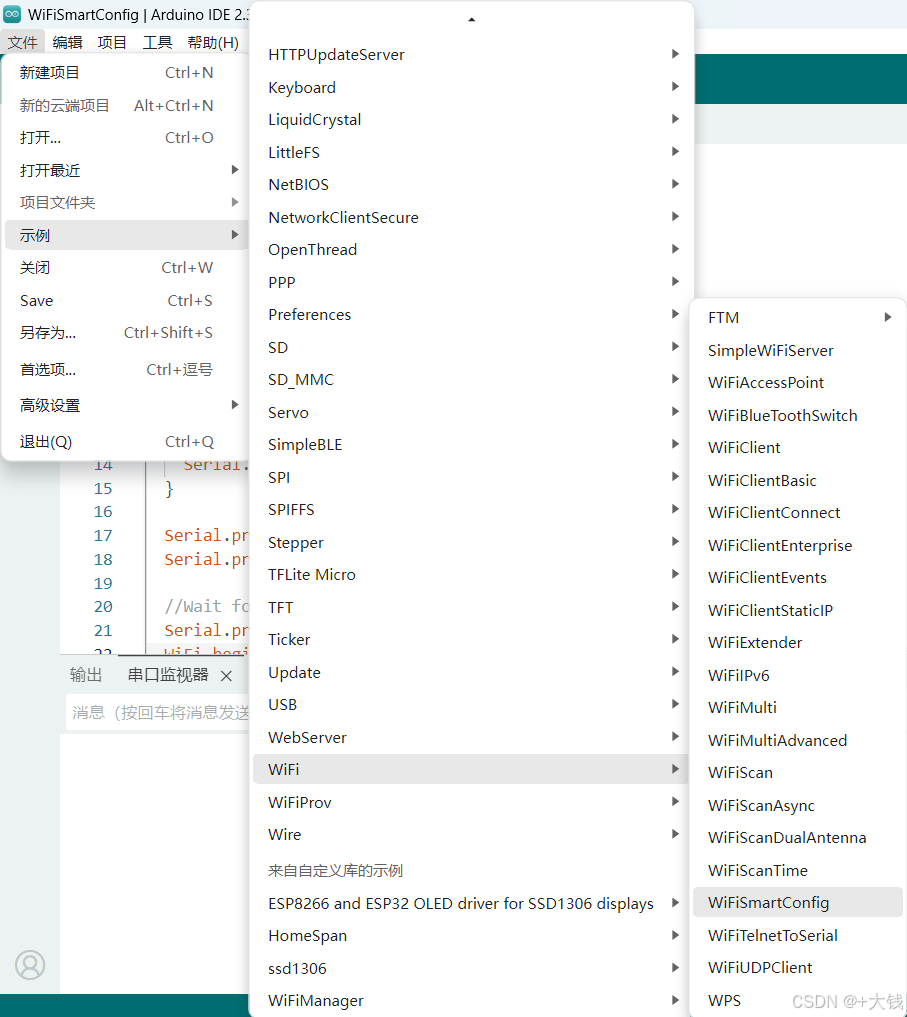Open the OpenThread examples submenu
The width and height of the screenshot is (907, 1017).
tap(472, 250)
